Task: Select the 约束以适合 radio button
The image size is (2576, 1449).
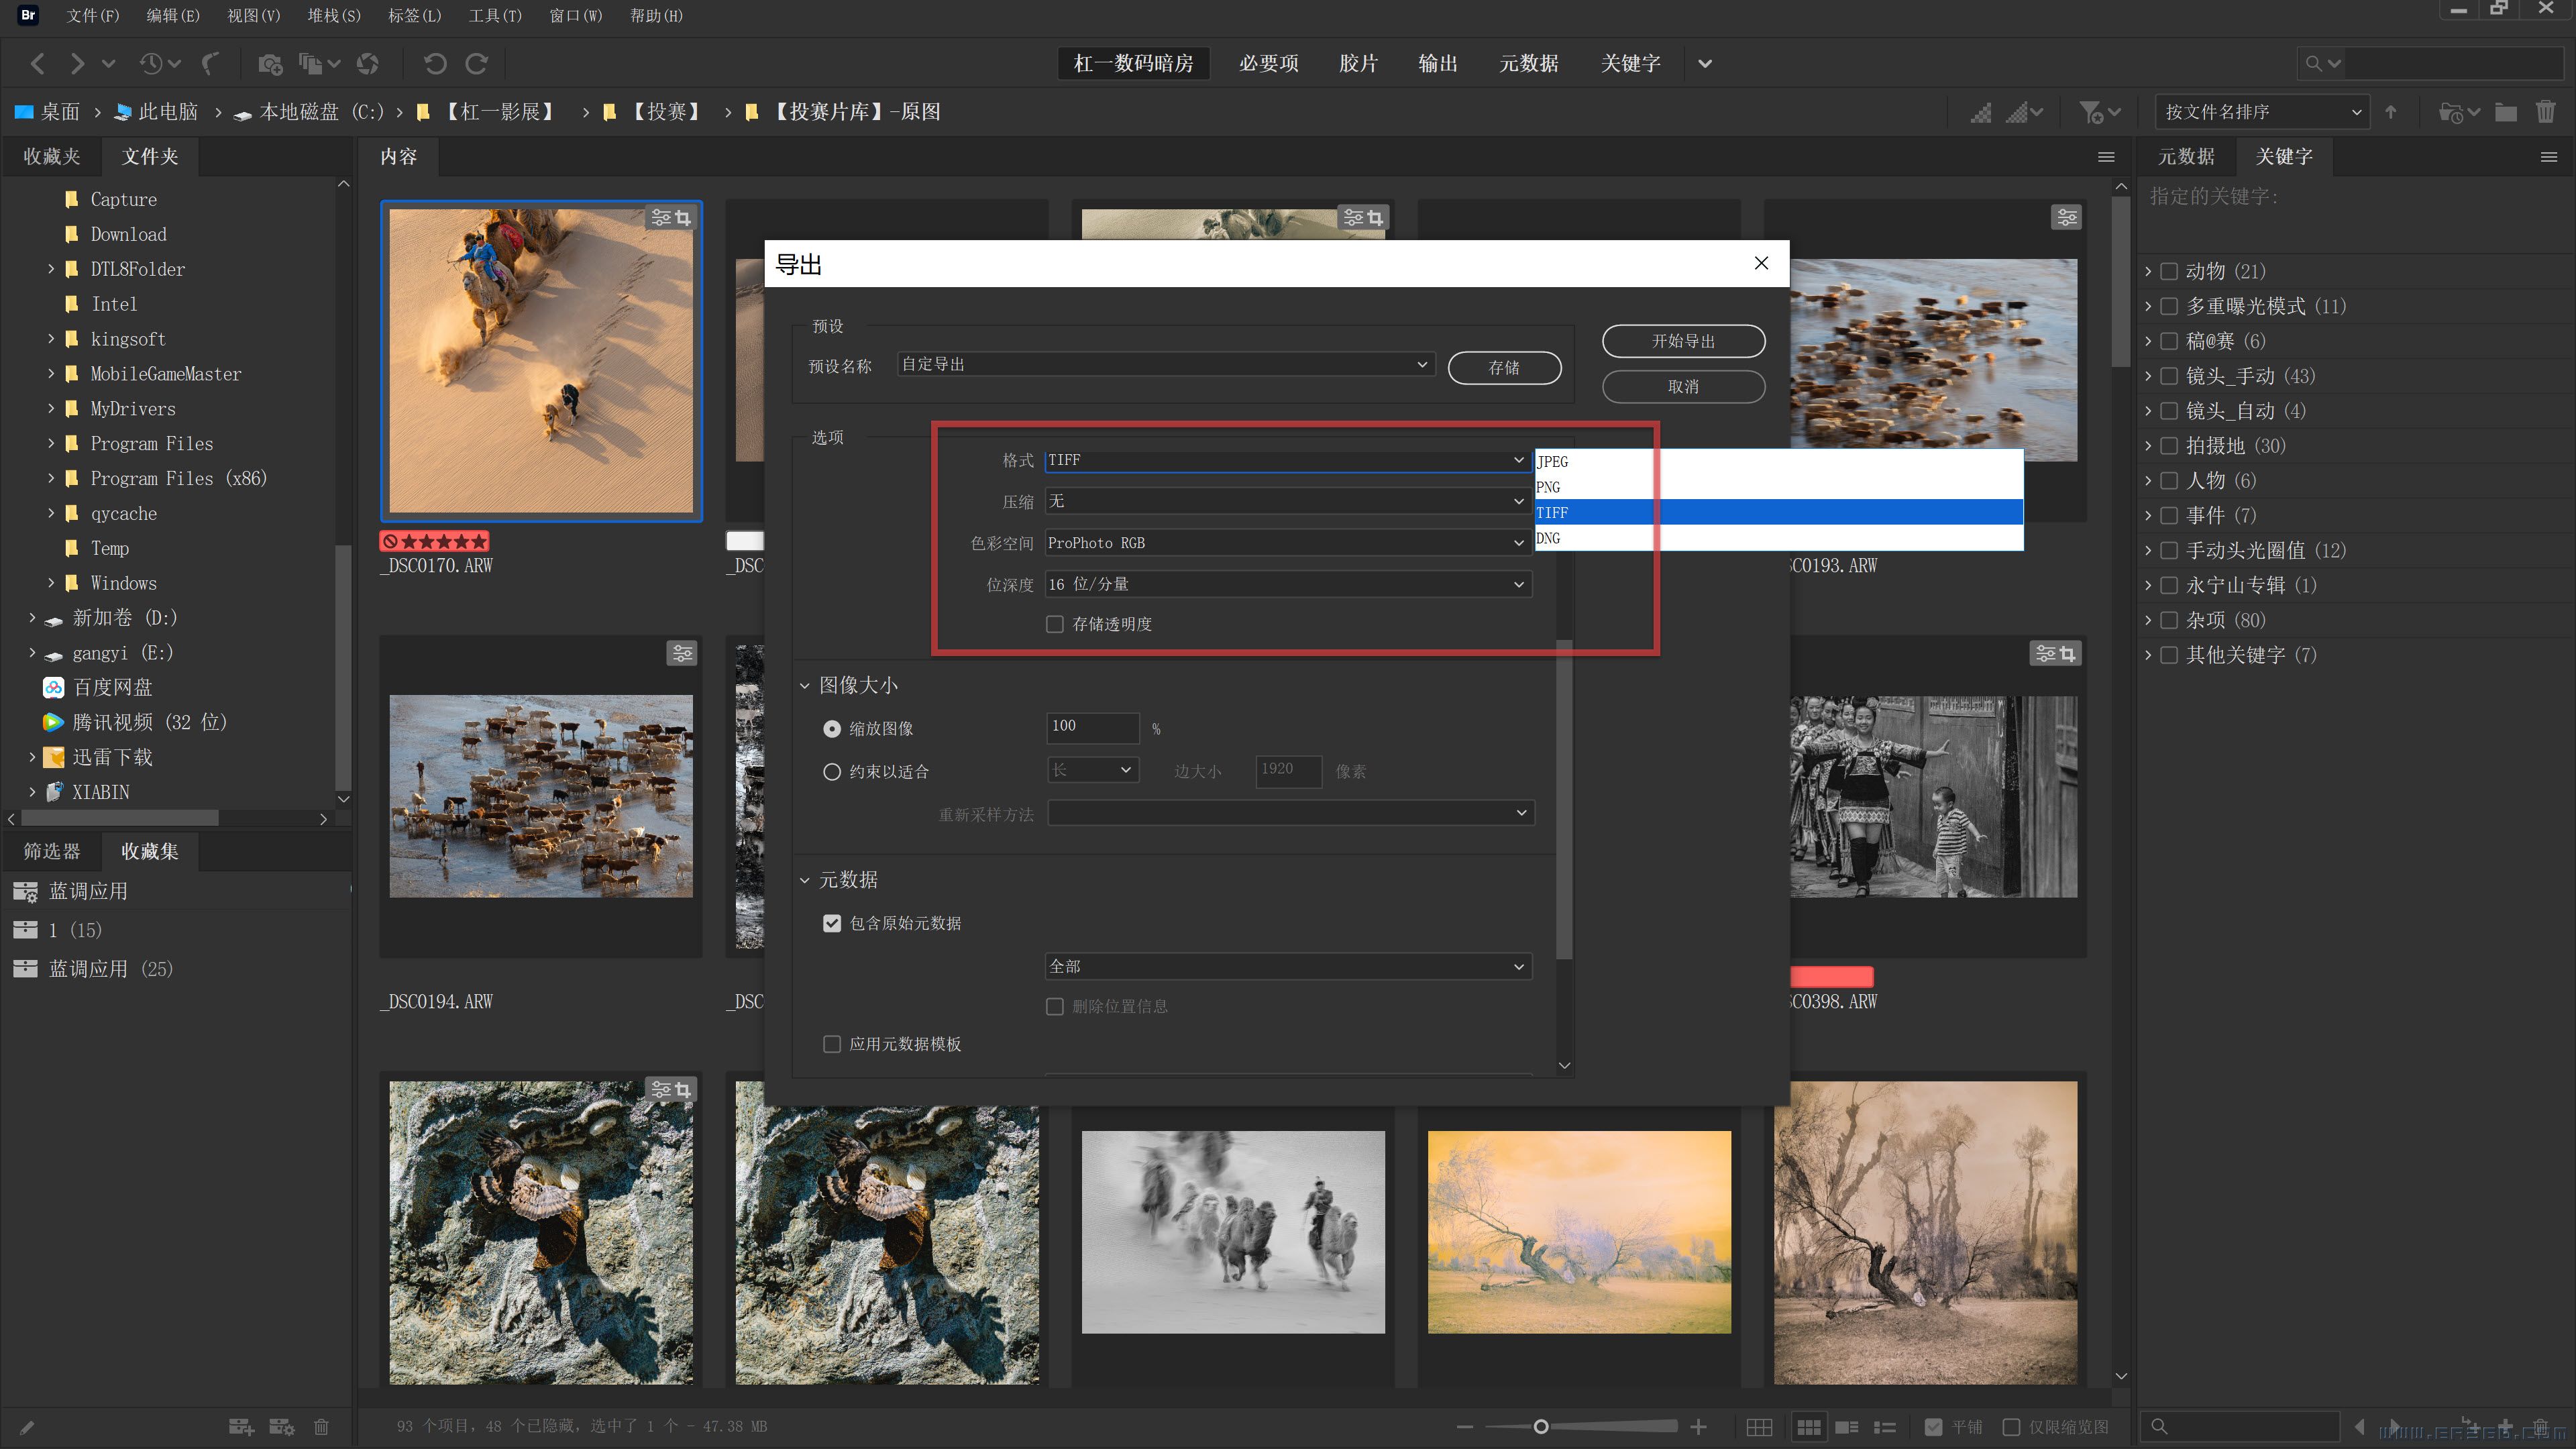Action: tap(832, 771)
